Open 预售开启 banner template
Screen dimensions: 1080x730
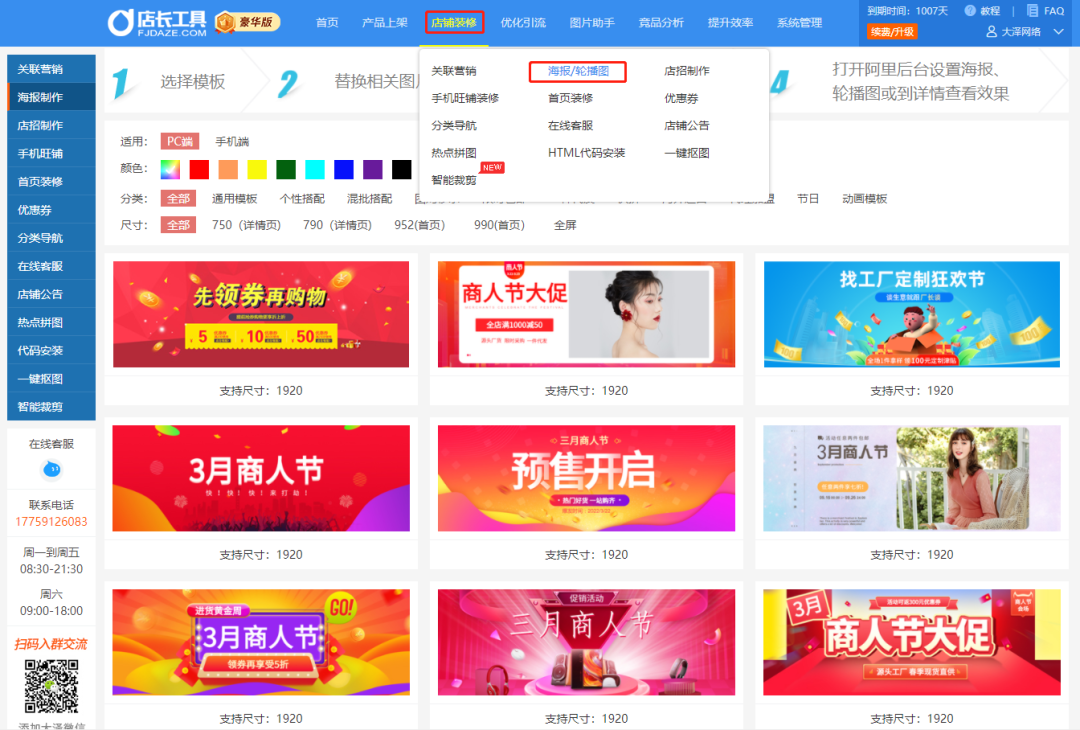point(586,478)
